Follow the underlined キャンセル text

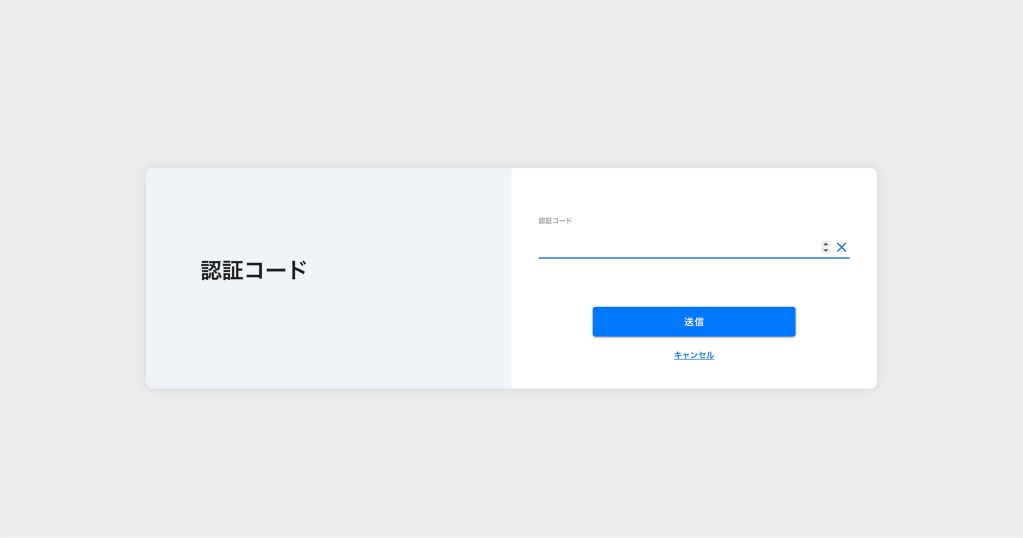693,355
